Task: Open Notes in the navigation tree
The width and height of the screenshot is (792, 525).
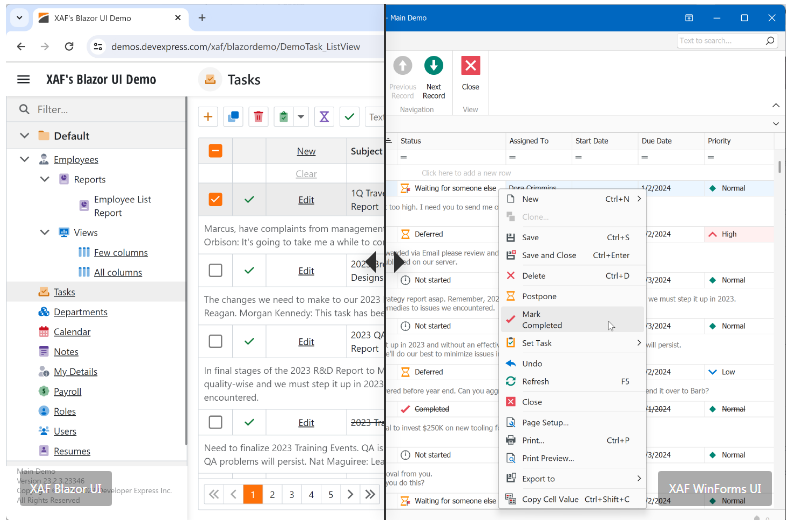Action: (x=66, y=352)
